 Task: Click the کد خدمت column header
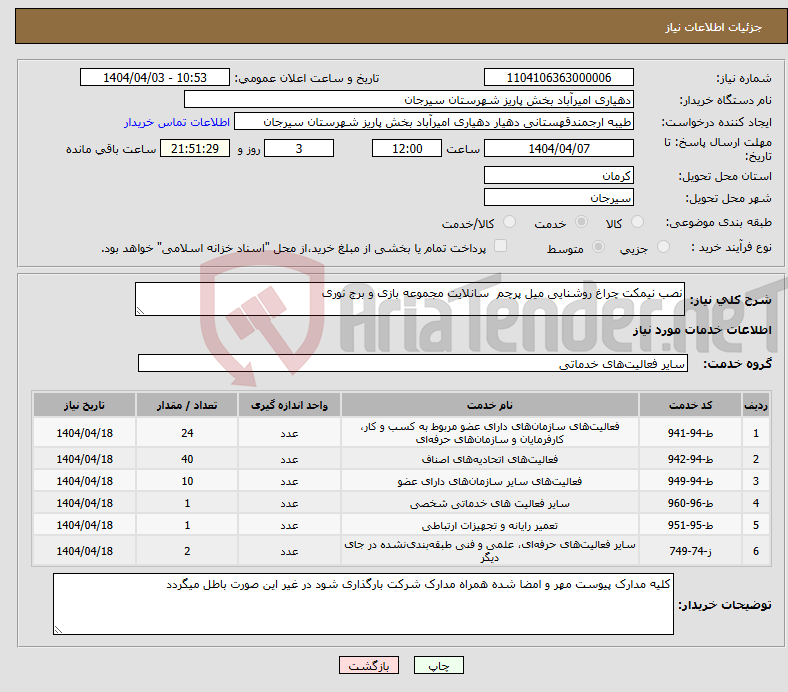[x=690, y=405]
